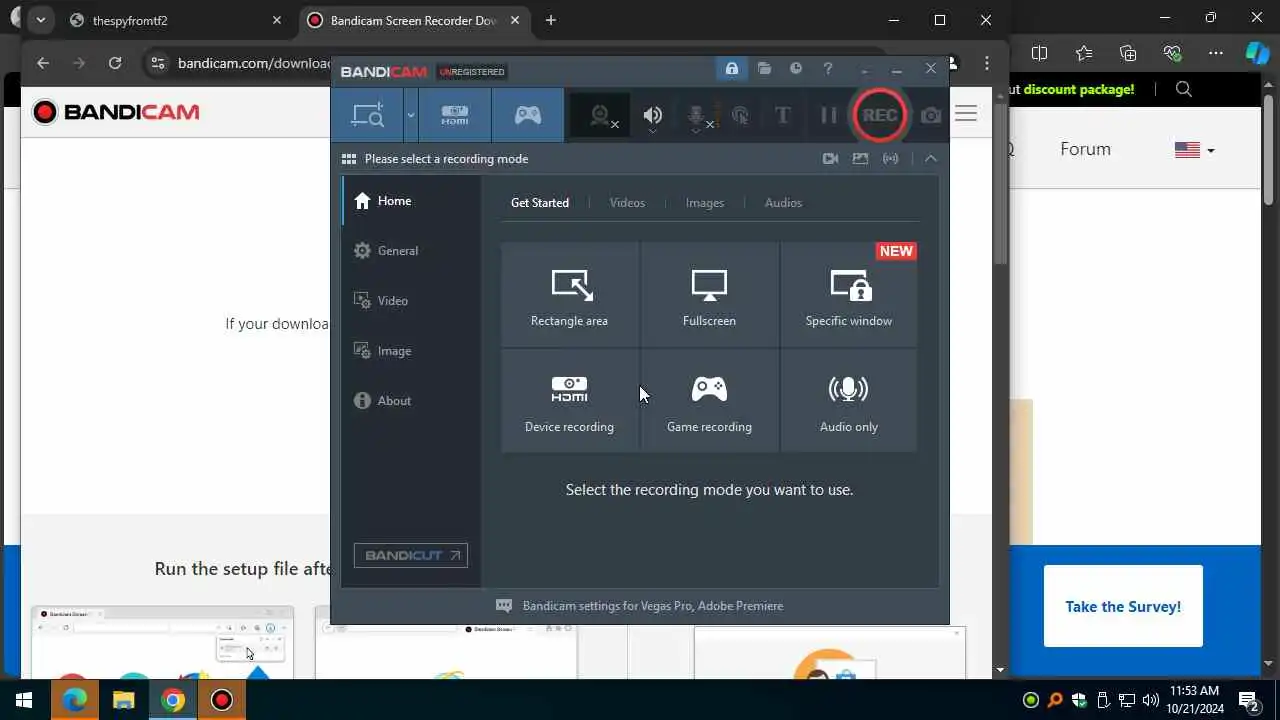Click the Take the Survey! button
The width and height of the screenshot is (1280, 720).
coord(1123,606)
